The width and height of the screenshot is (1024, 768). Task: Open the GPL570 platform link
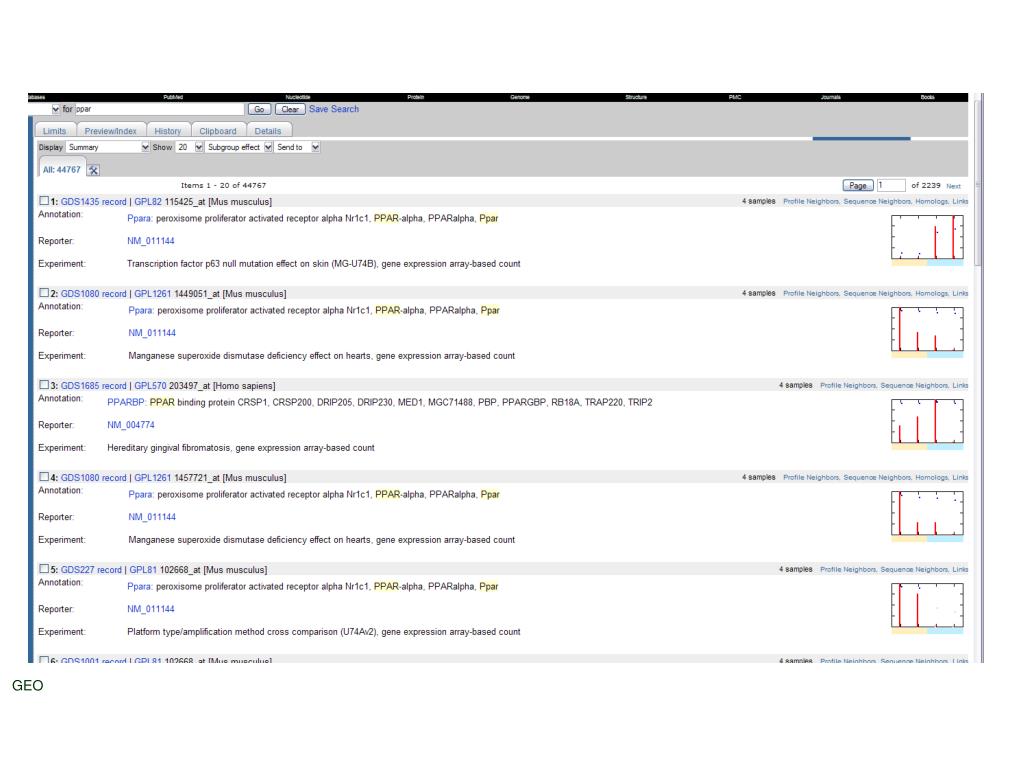click(150, 386)
